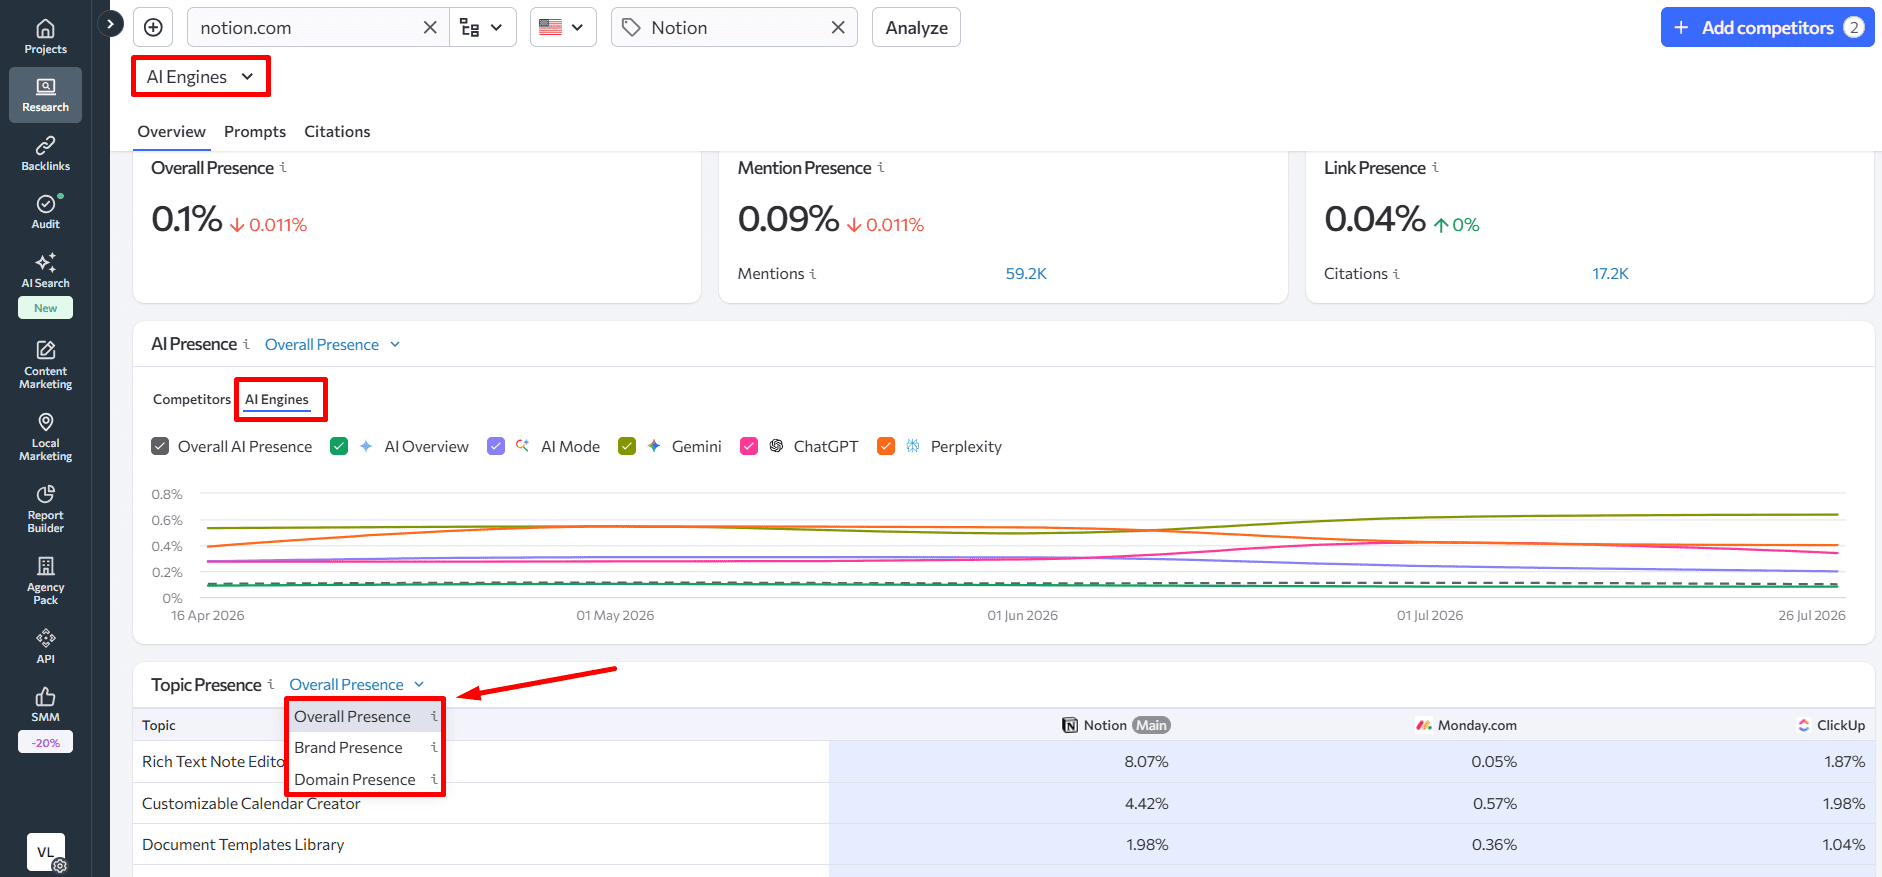Toggle AI Overview checkbox
This screenshot has height=877, width=1882.
click(339, 446)
